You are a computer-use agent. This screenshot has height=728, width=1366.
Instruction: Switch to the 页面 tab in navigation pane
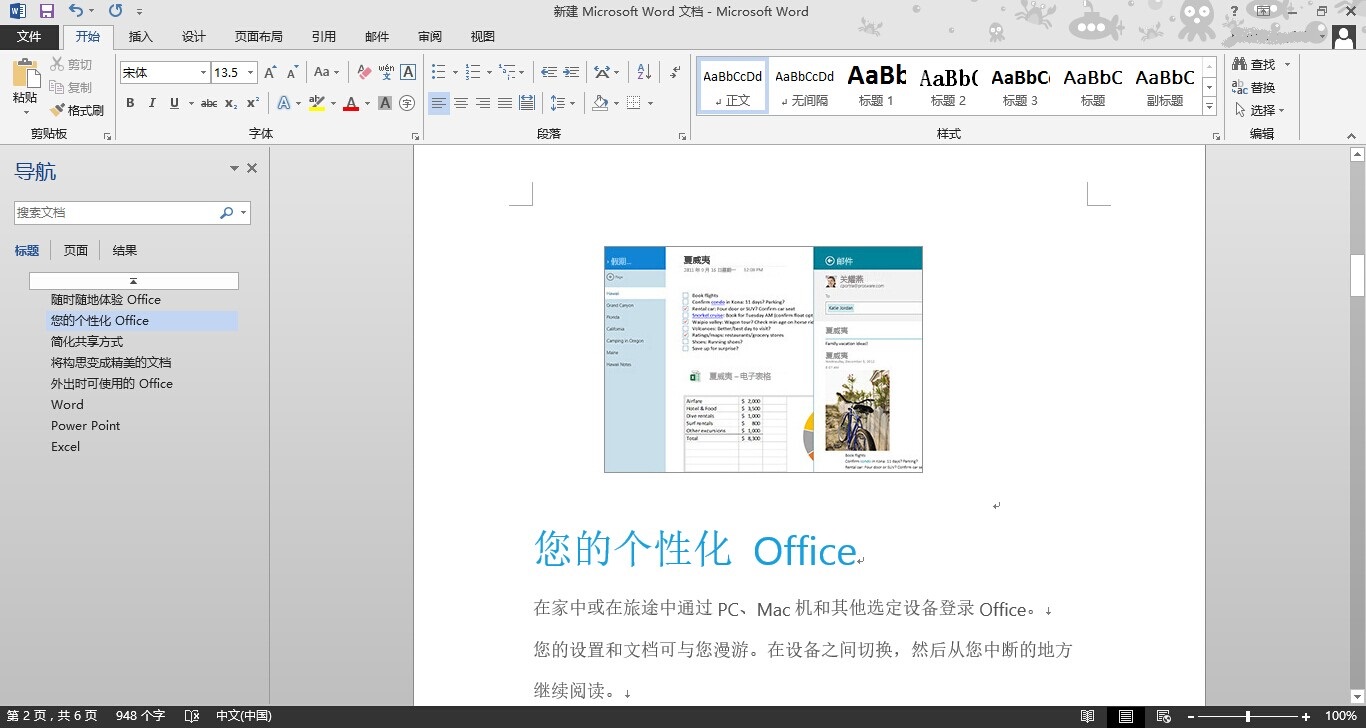(x=76, y=251)
